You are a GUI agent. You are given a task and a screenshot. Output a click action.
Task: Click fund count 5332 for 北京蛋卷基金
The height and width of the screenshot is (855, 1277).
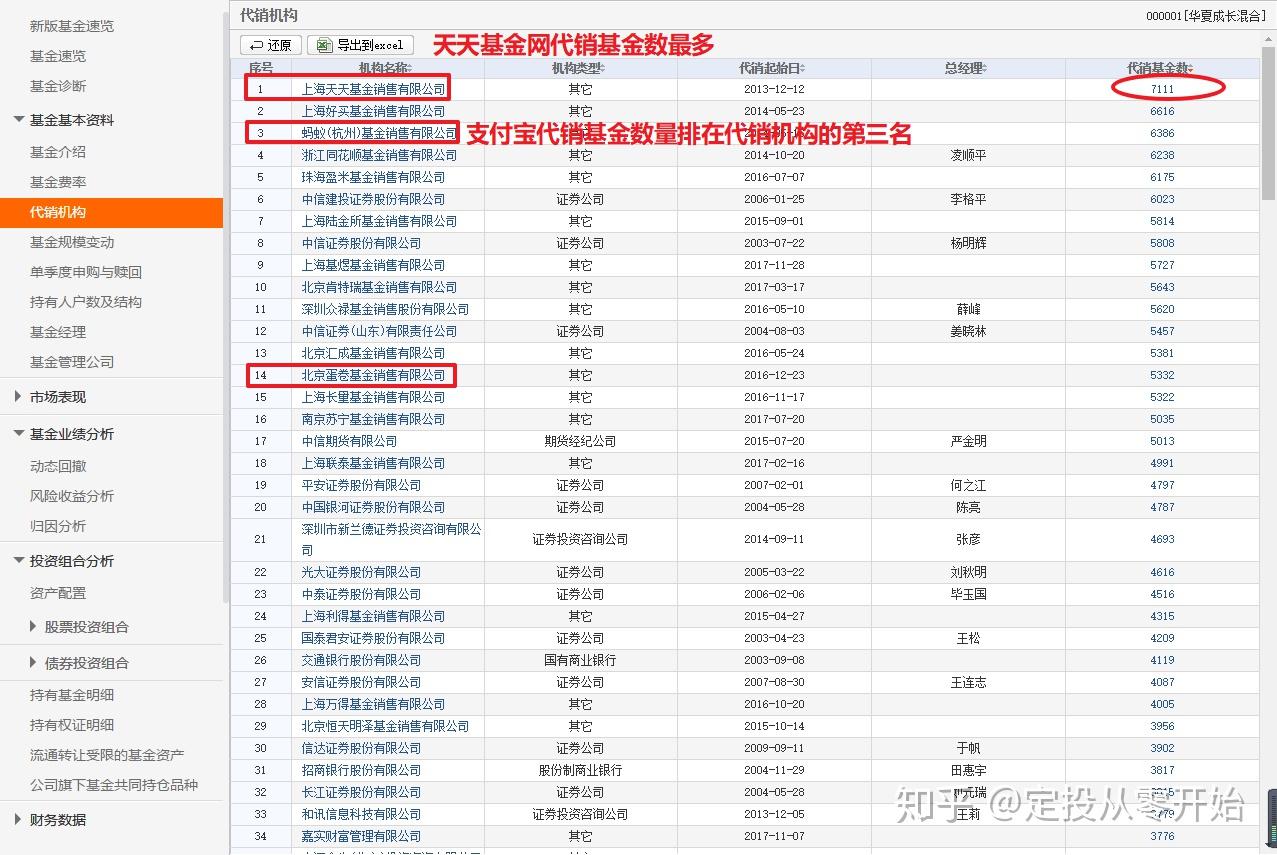pos(1162,375)
